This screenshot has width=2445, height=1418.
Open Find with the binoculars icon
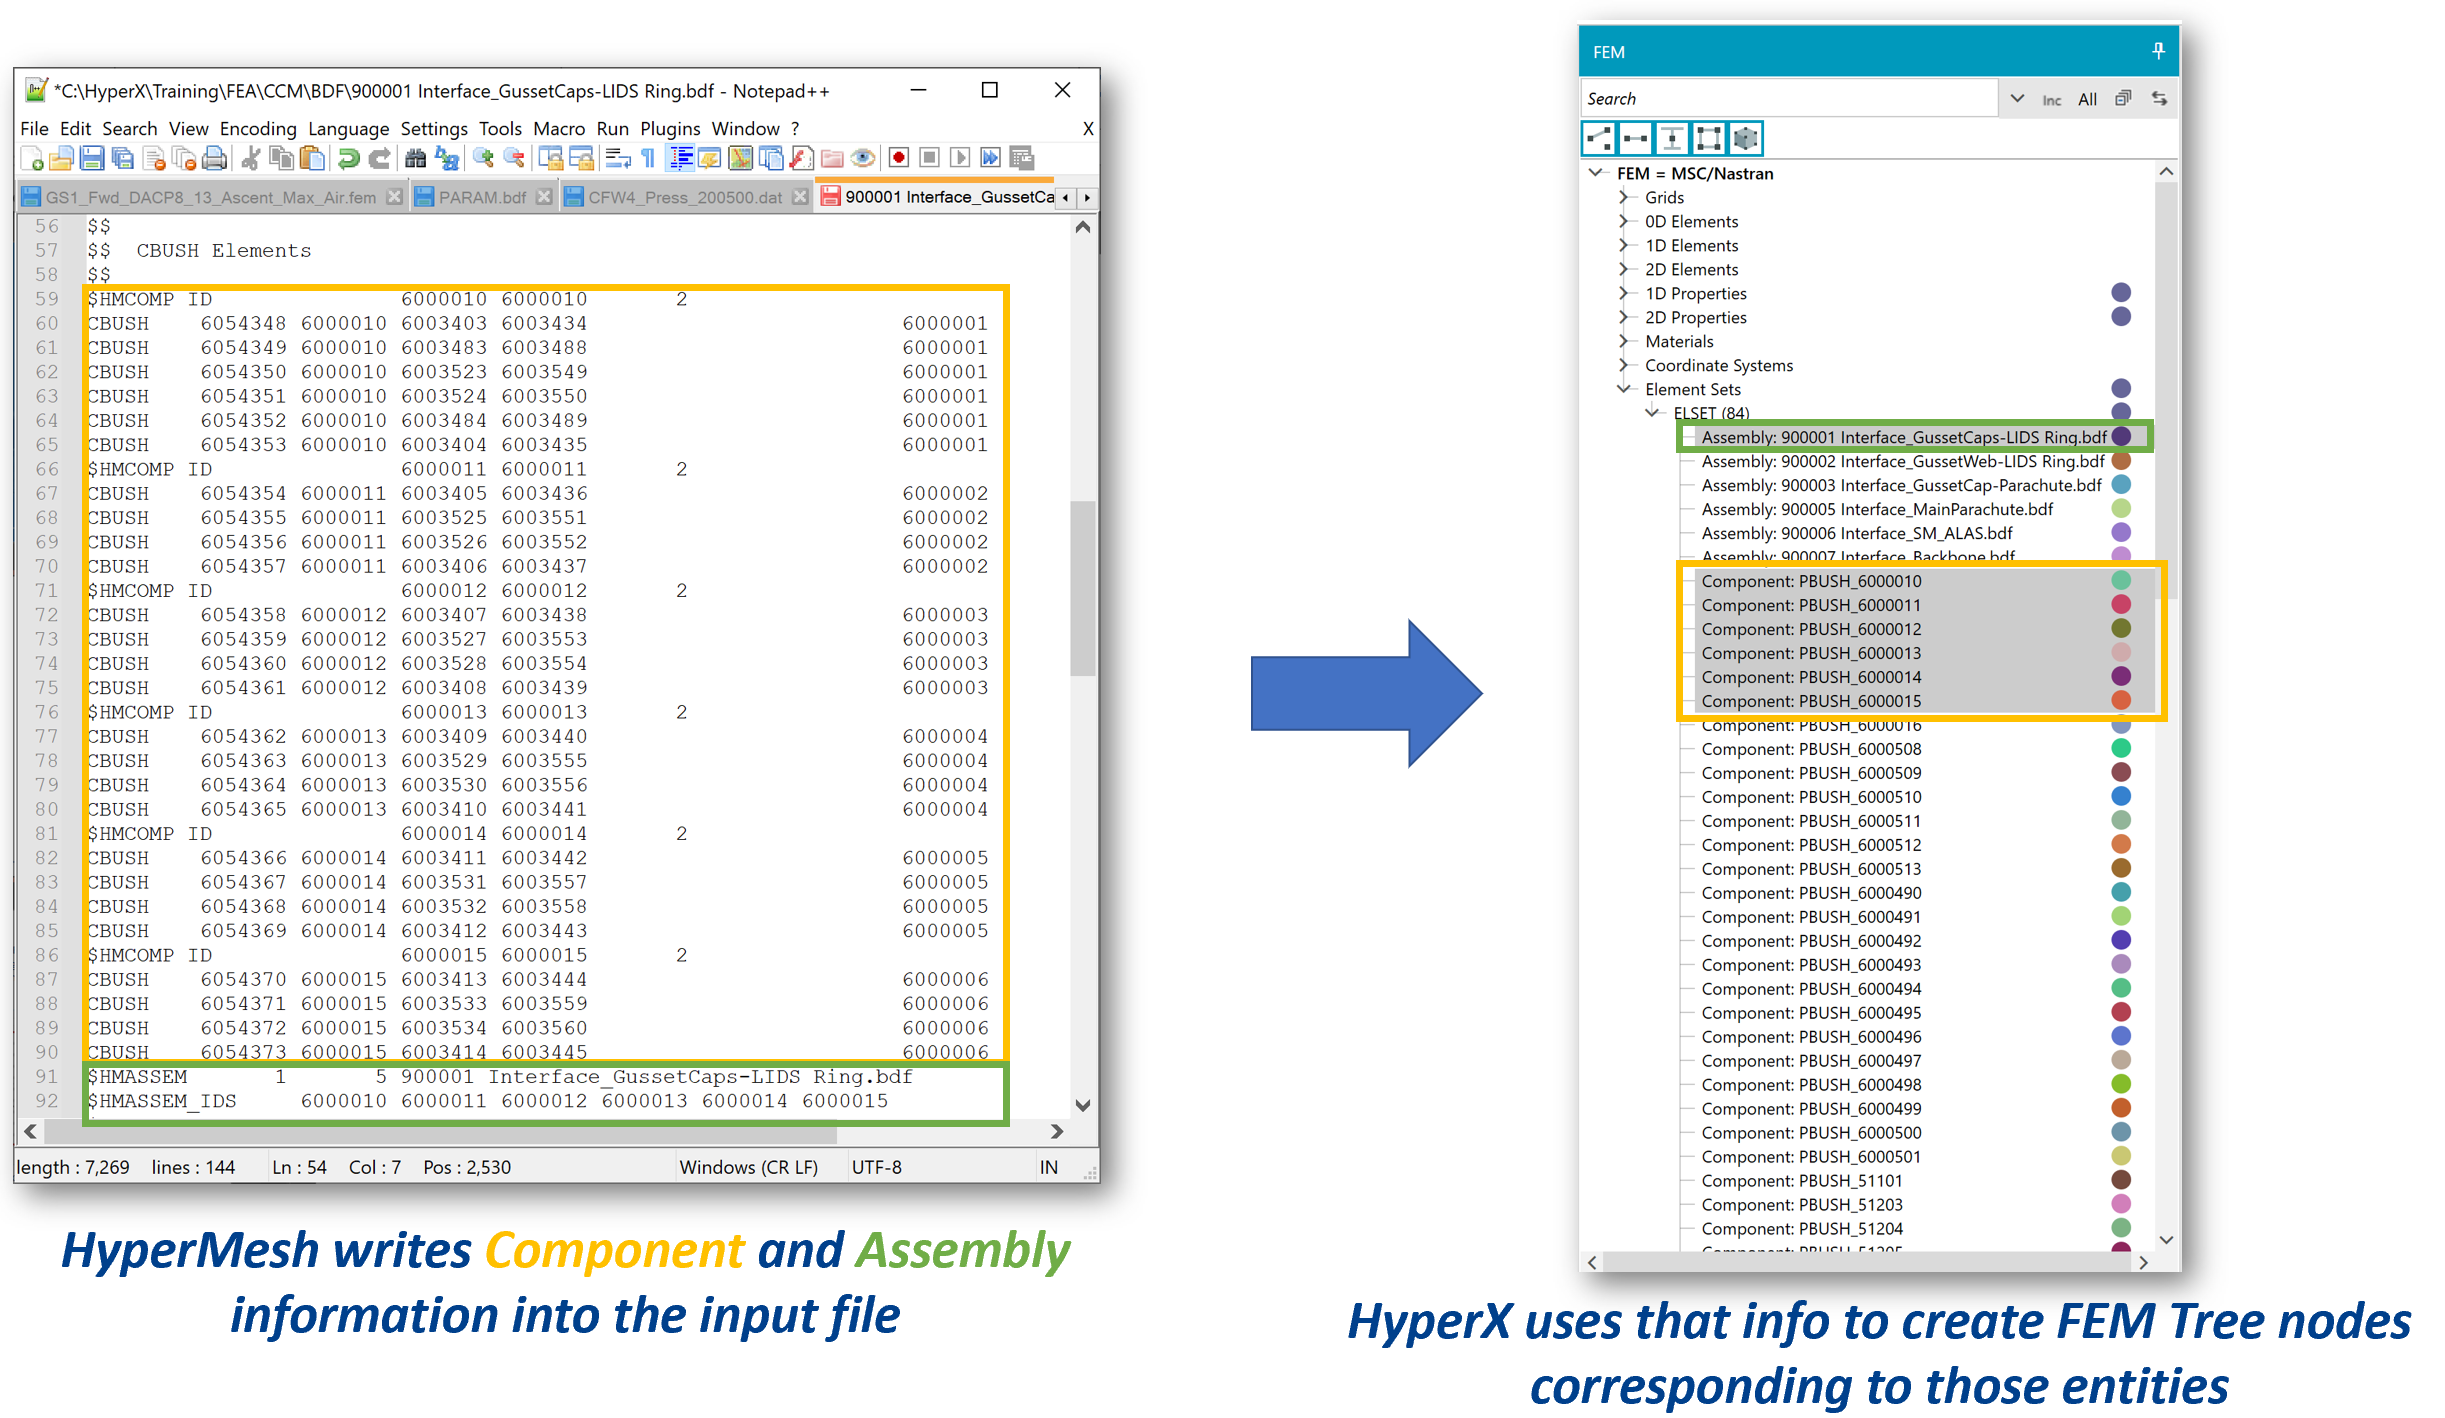point(415,158)
